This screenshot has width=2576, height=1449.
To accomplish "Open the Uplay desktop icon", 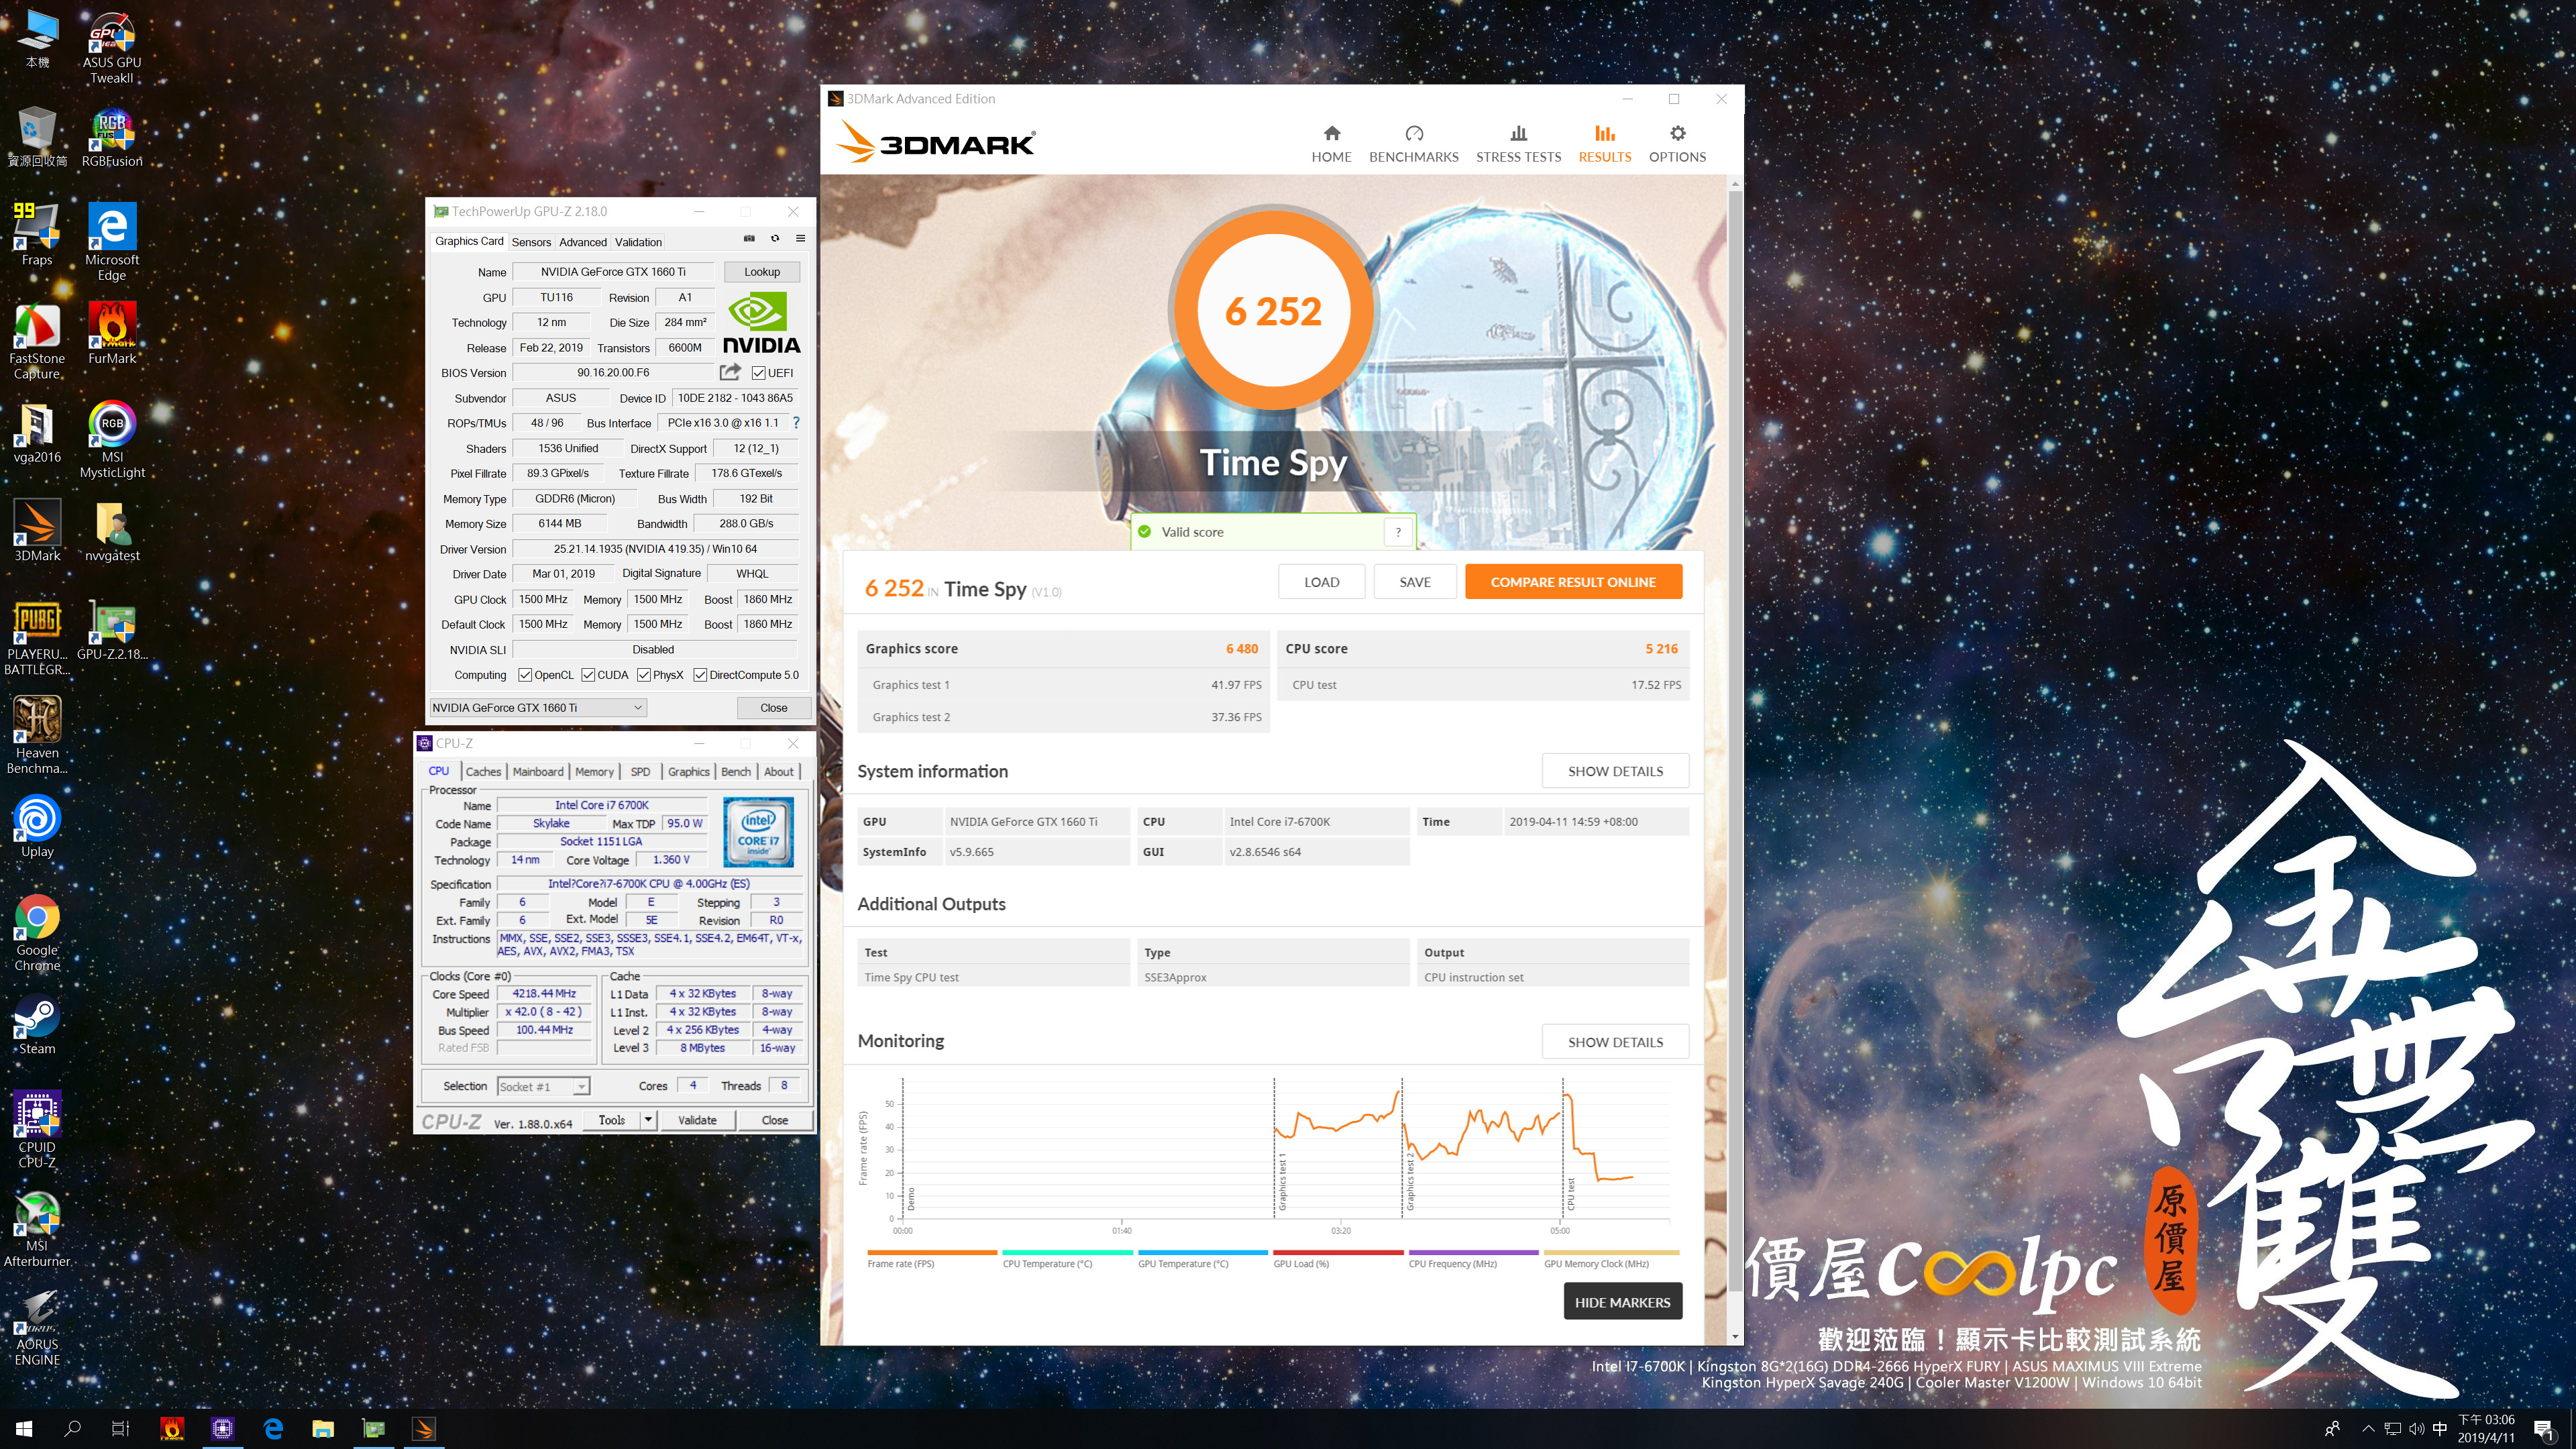I will point(37,826).
